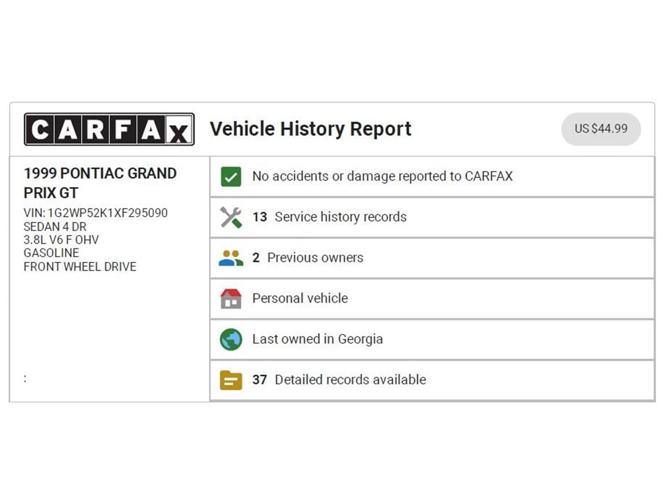Click the globe icon for last owned location

pos(231,339)
